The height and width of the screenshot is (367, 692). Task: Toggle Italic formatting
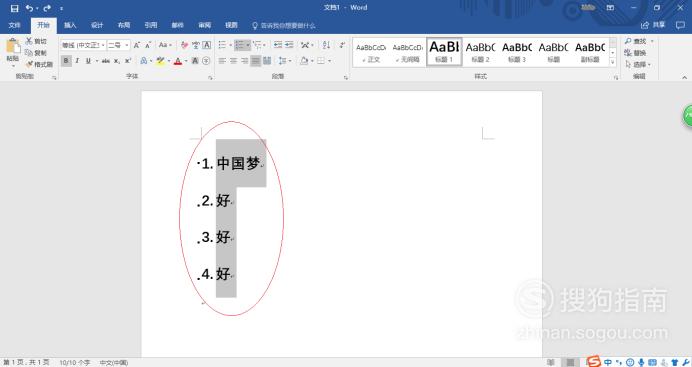[77, 61]
